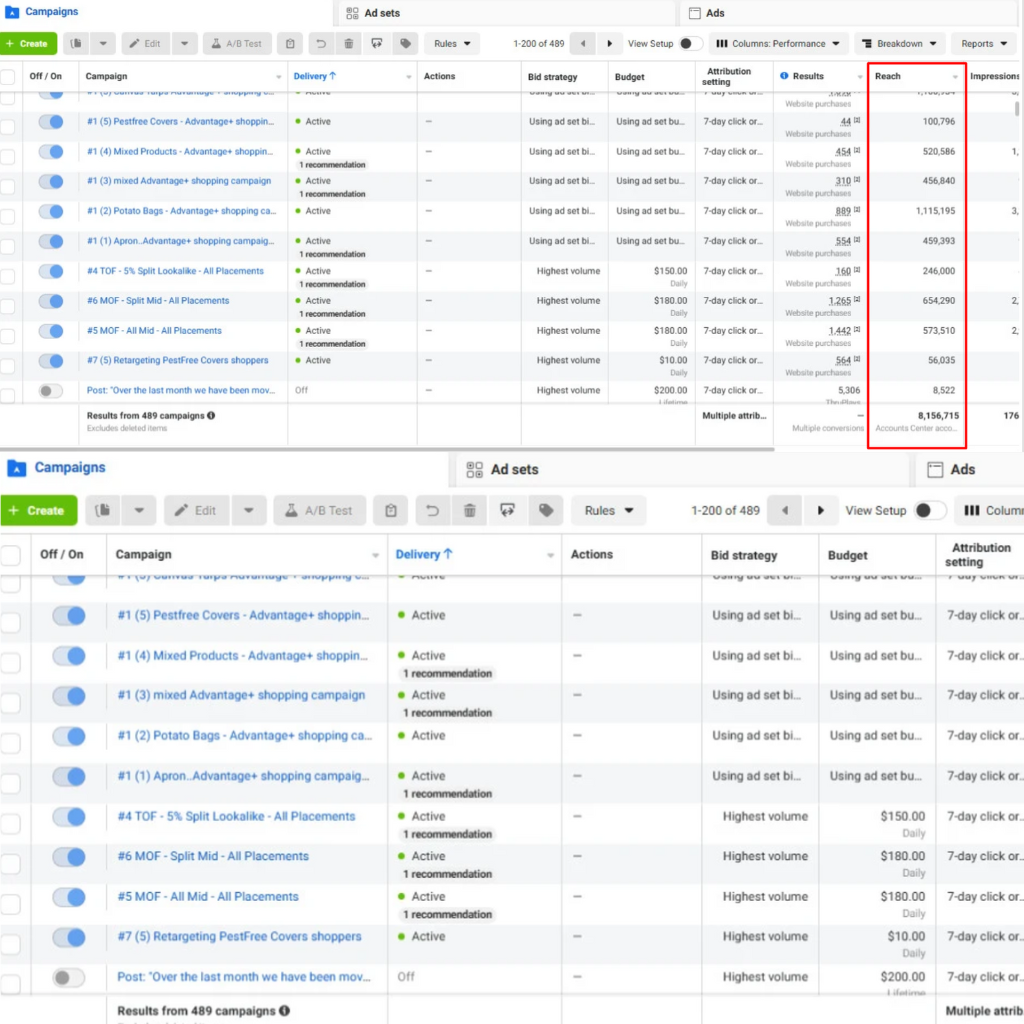Switch to Ad sets tab in upper panel
Image resolution: width=1024 pixels, height=1024 pixels.
pyautogui.click(x=506, y=13)
